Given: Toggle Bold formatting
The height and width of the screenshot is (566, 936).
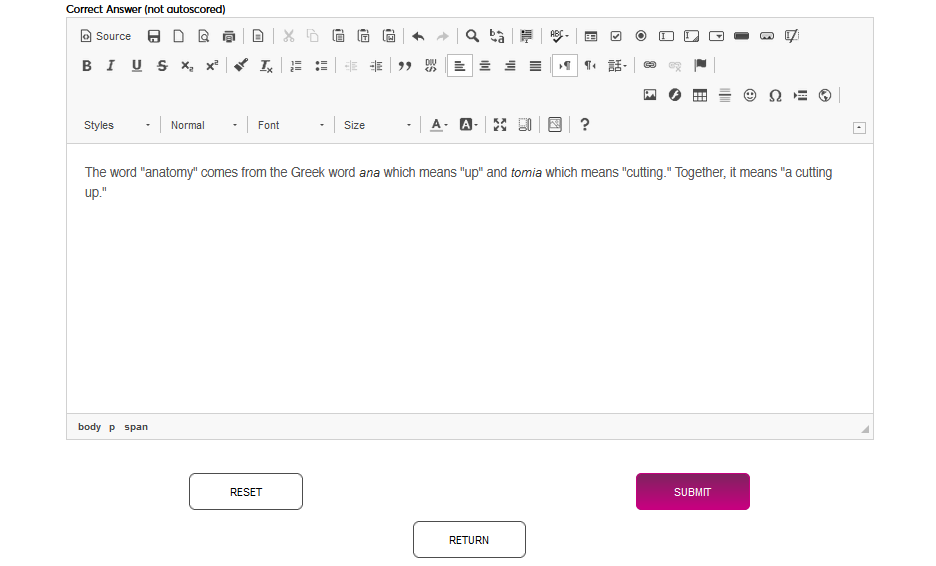Looking at the screenshot, I should coord(87,66).
